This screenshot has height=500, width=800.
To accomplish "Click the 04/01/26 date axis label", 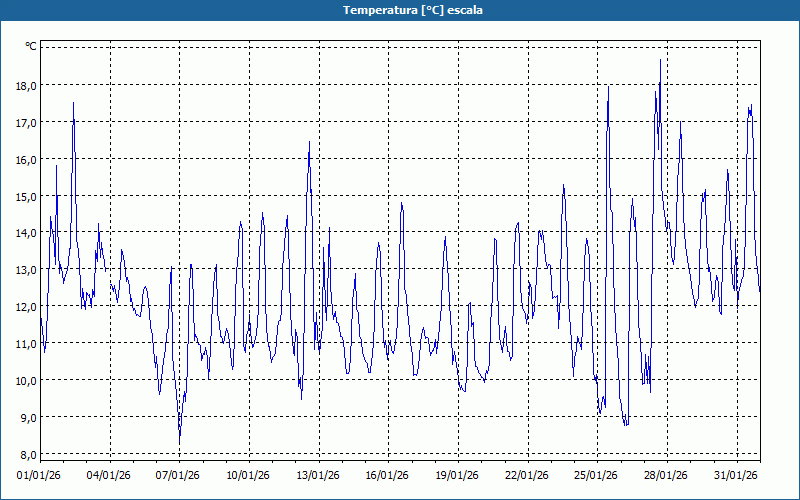I will pos(109,476).
